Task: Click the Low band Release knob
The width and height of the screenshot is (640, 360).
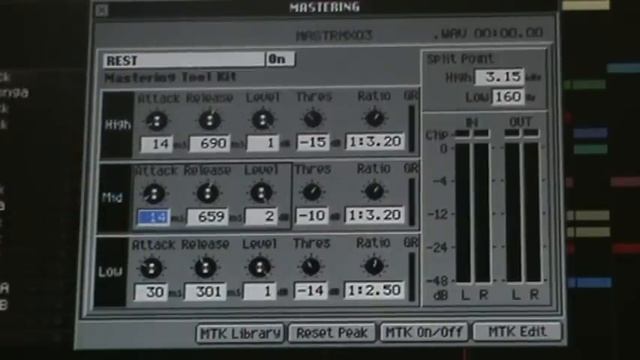Action: click(205, 268)
